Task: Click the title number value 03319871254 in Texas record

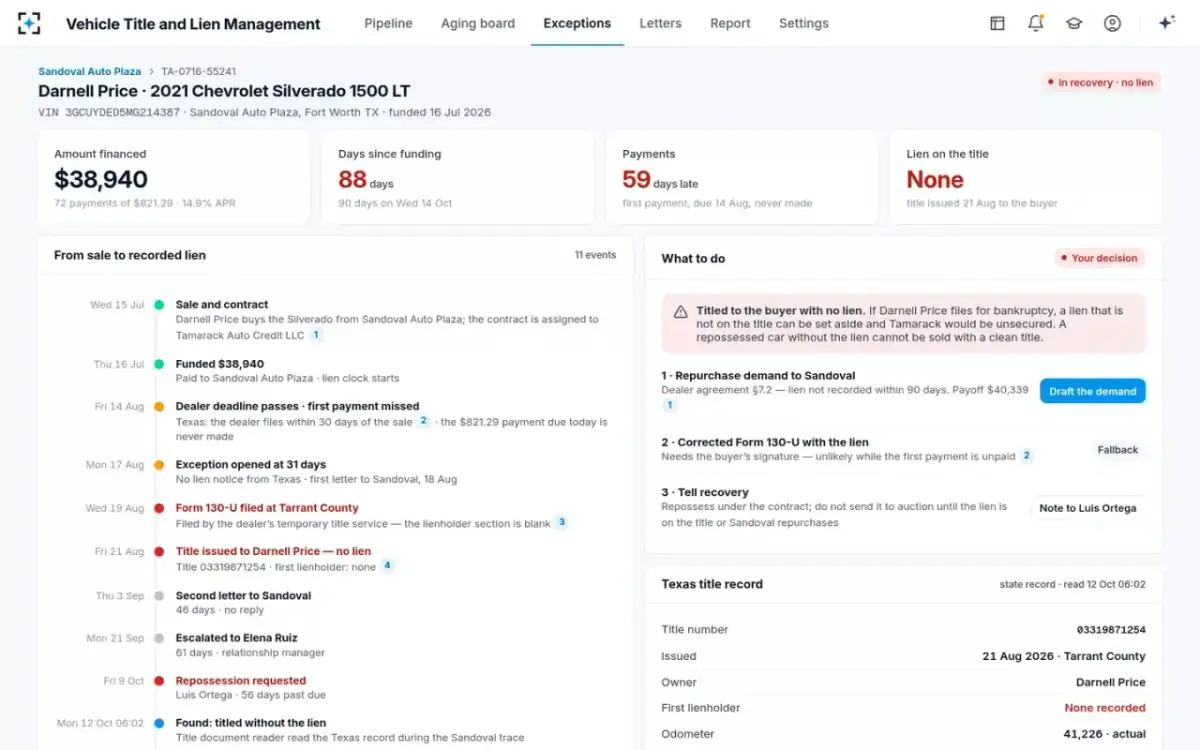Action: 1111,630
